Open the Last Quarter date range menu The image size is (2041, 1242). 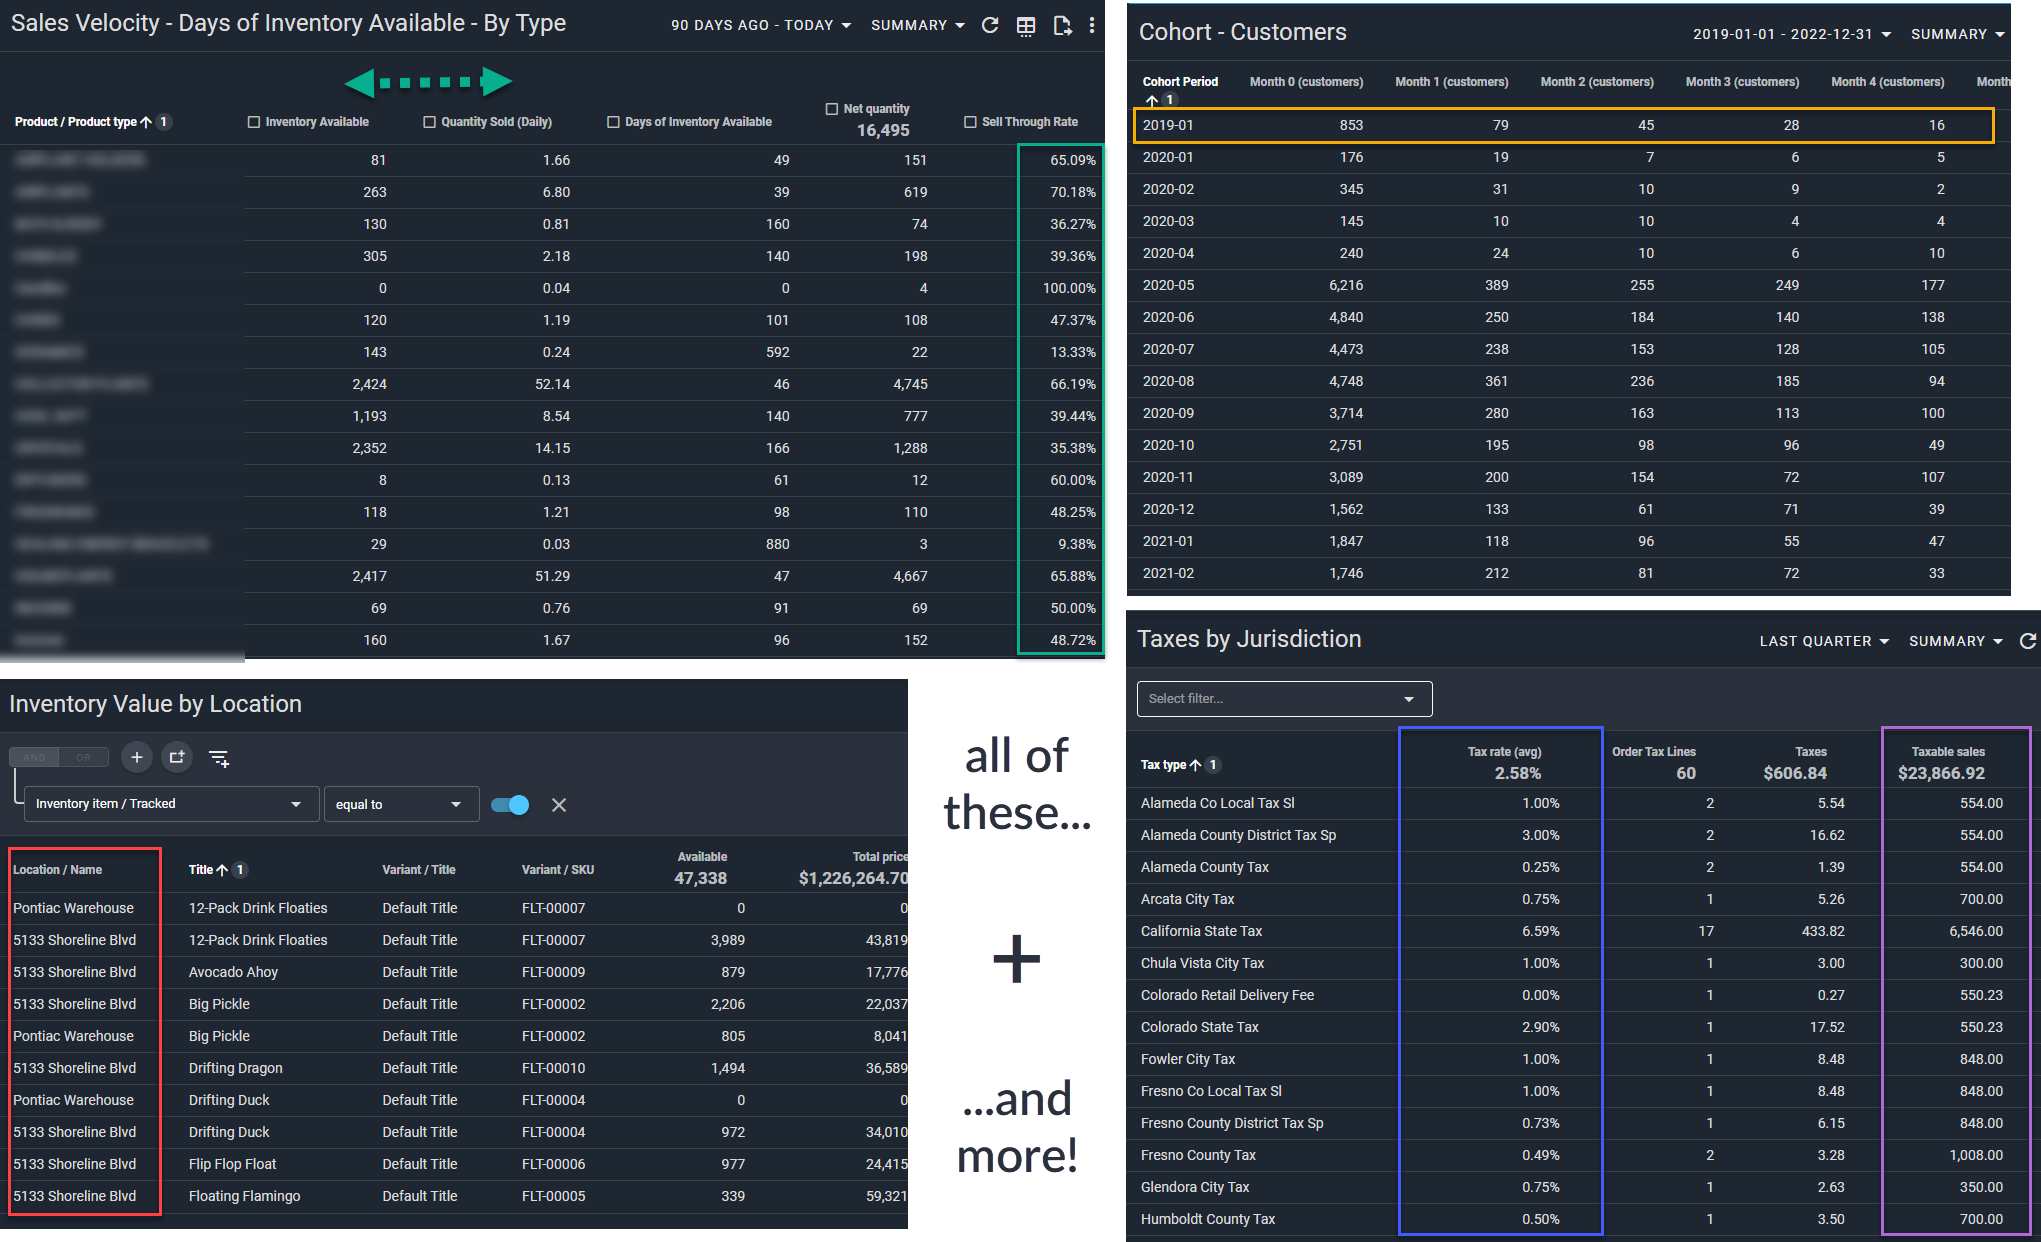point(1824,641)
